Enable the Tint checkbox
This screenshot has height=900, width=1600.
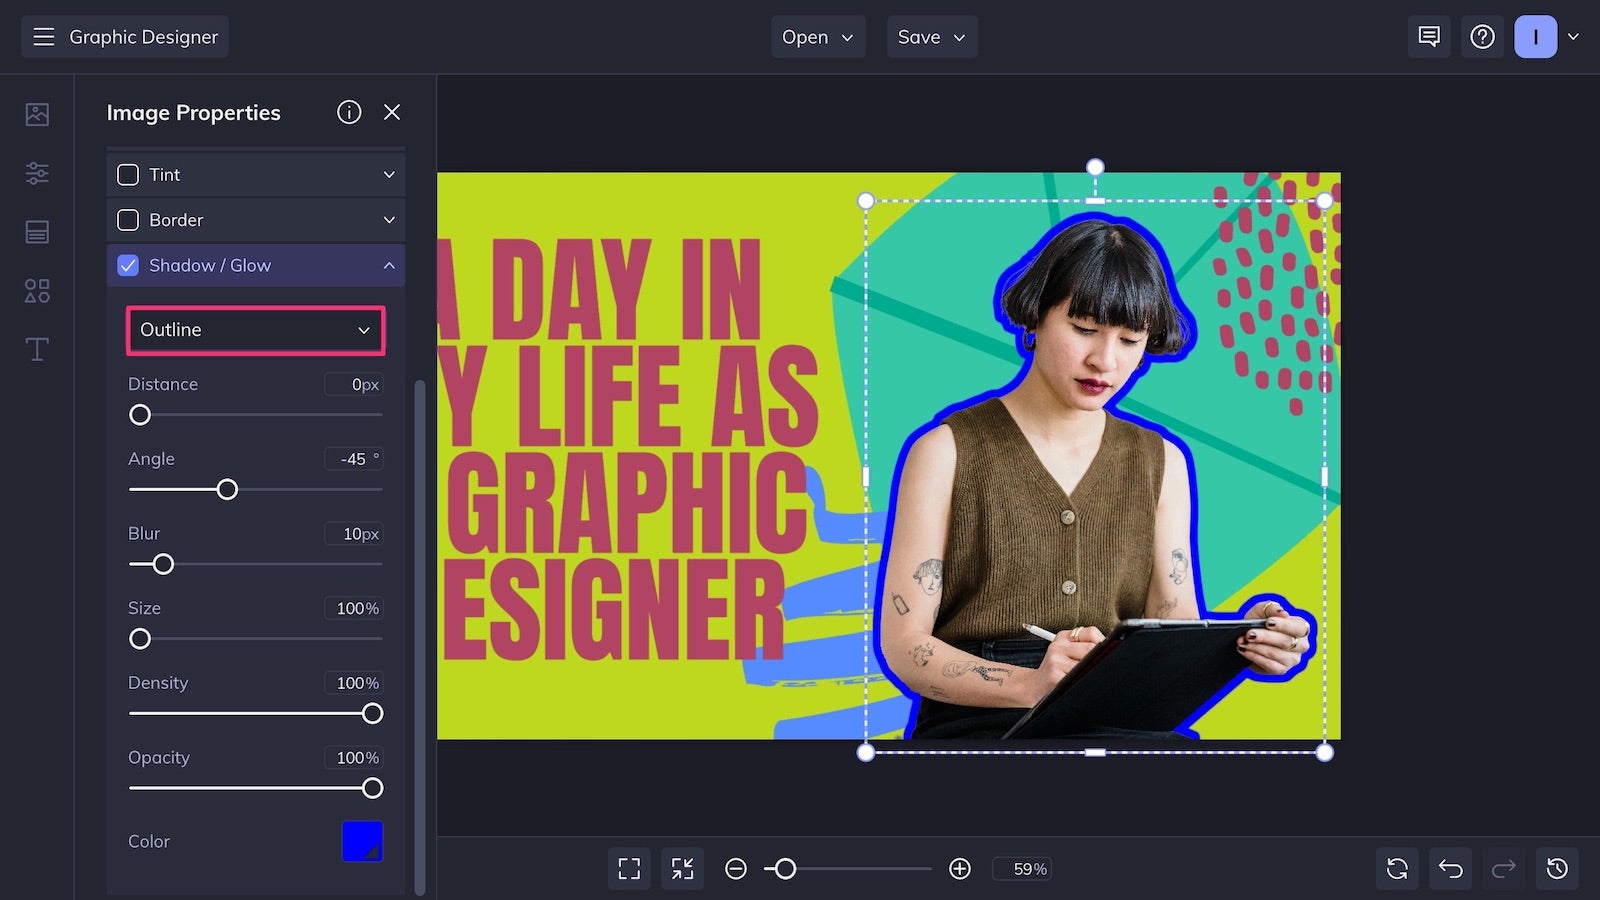pos(128,175)
